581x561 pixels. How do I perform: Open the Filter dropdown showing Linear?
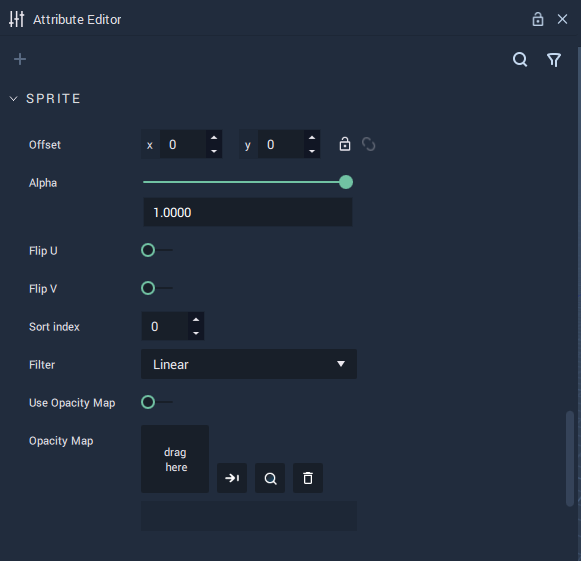pos(249,364)
